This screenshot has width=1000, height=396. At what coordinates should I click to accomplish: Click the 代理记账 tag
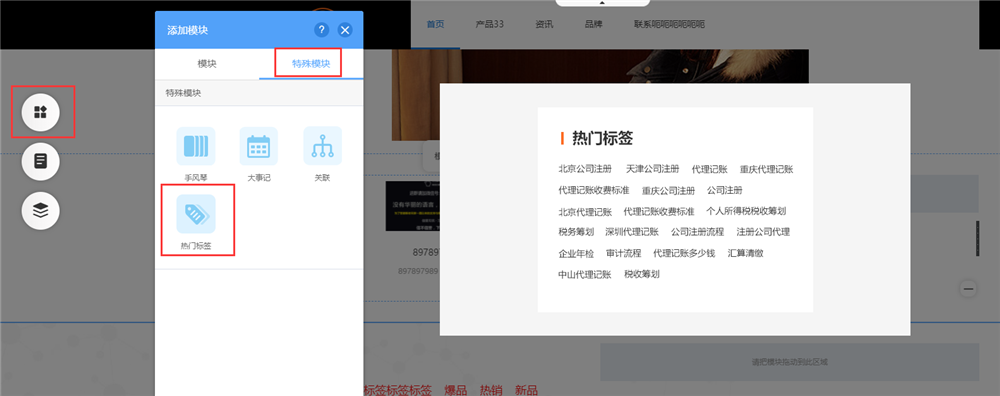[x=710, y=169]
